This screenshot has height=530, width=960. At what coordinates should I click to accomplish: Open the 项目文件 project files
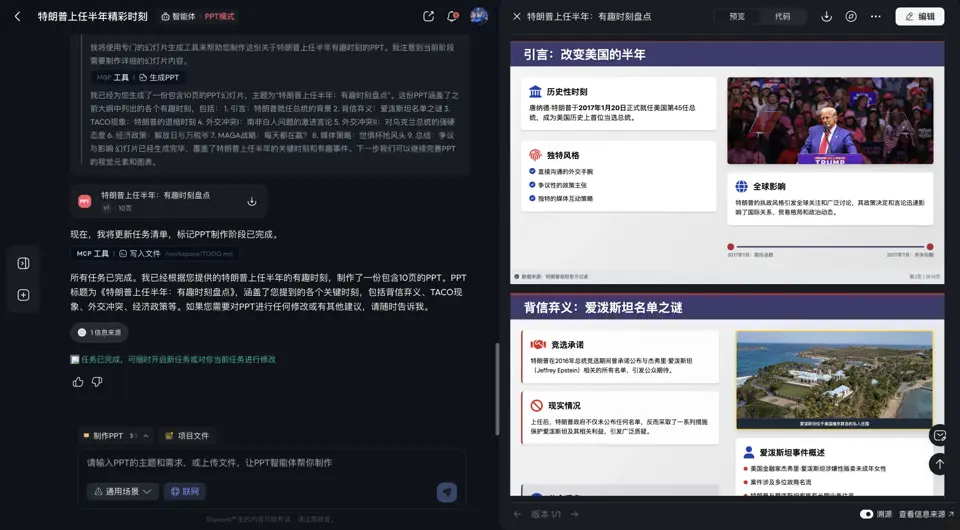coord(187,436)
